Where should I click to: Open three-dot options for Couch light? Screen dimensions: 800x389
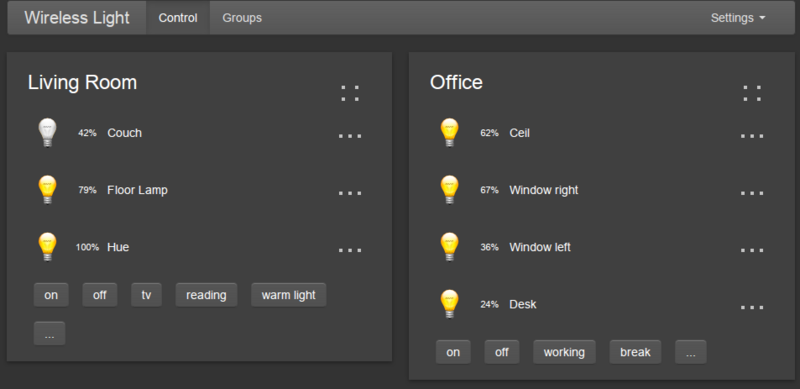(x=350, y=136)
